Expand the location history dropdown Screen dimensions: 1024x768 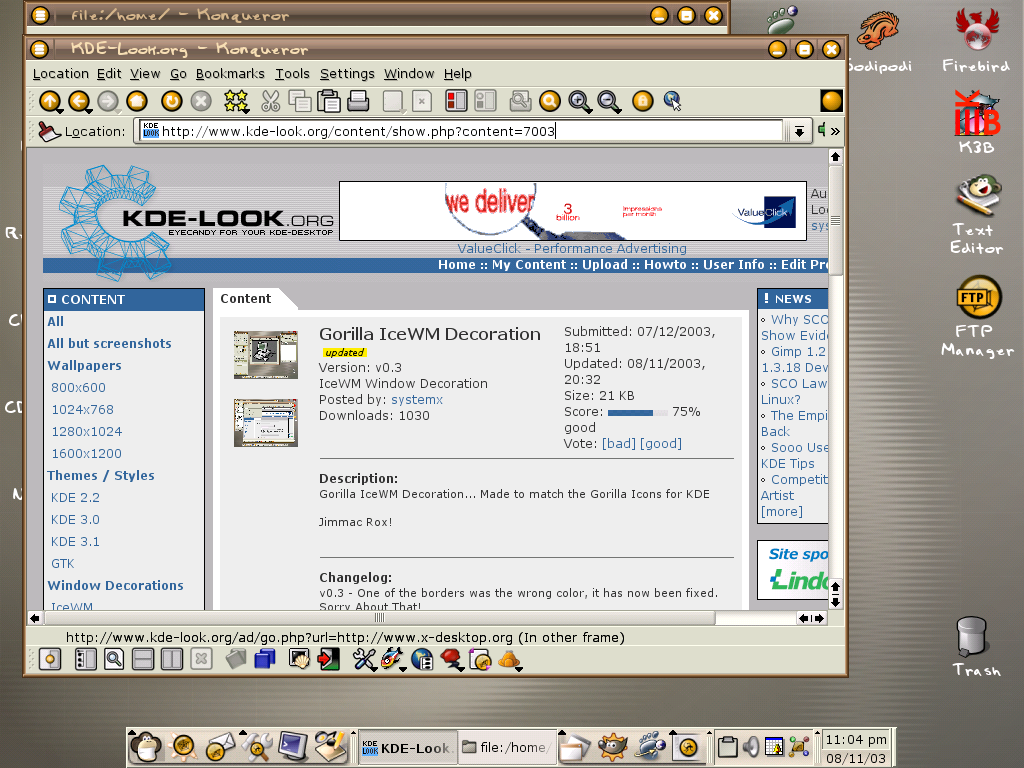799,132
